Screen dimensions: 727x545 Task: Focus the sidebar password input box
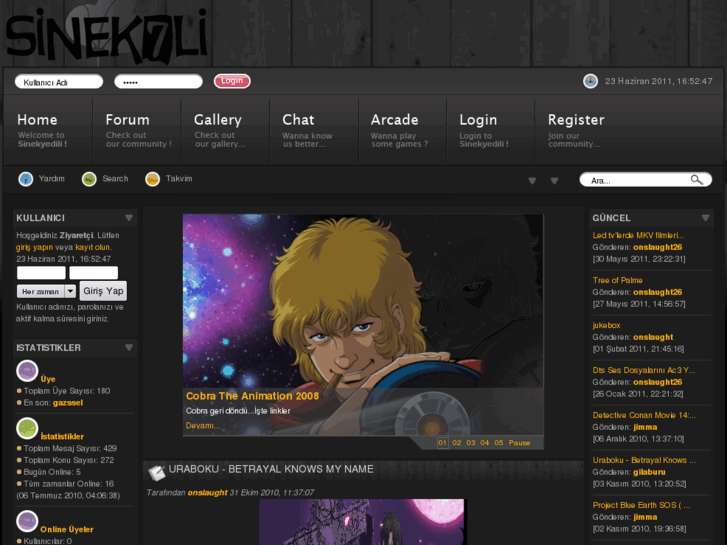pos(93,273)
